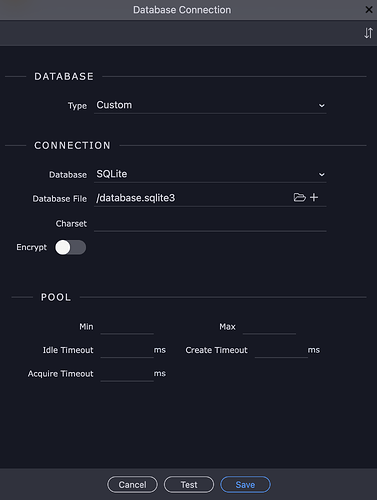Focus the Create Timeout field
Screen dimensions: 377x500
(x=281, y=350)
